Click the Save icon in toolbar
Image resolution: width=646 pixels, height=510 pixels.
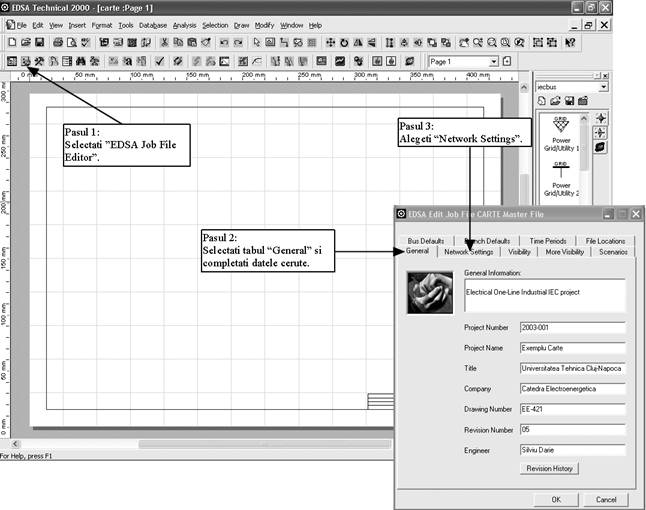39,43
